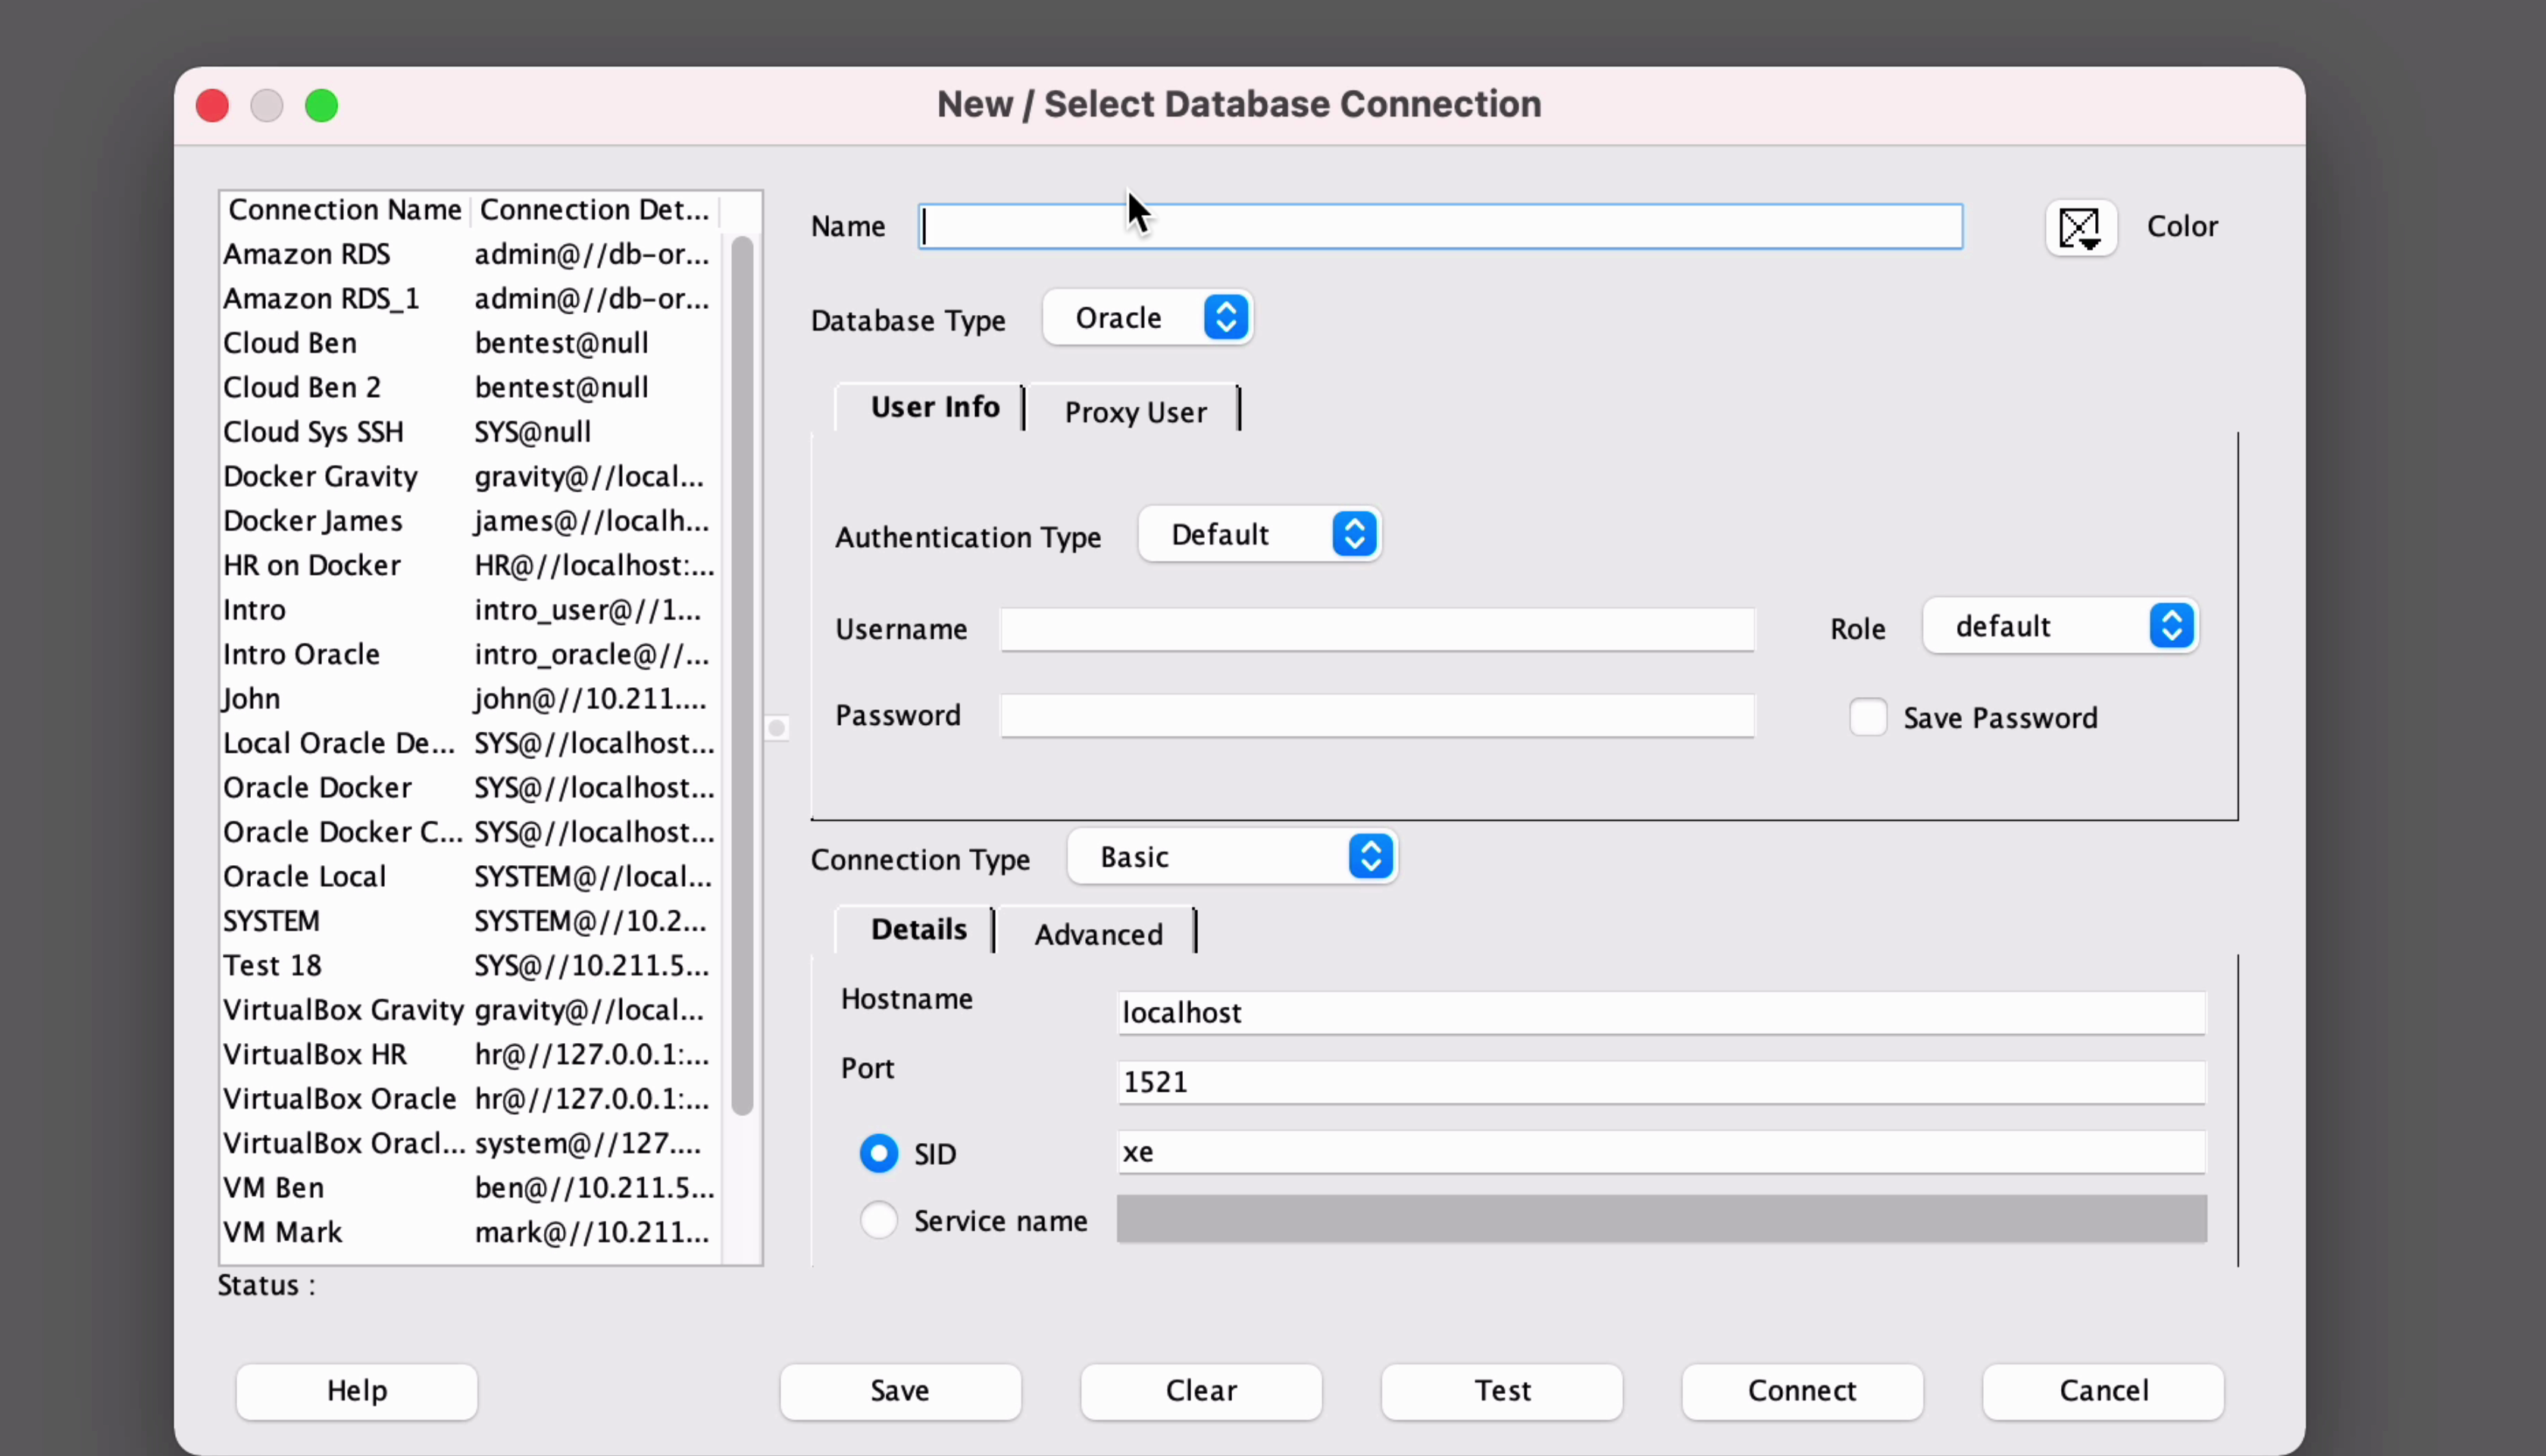The width and height of the screenshot is (2546, 1456).
Task: Open the Database Type dropdown
Action: tap(1147, 318)
